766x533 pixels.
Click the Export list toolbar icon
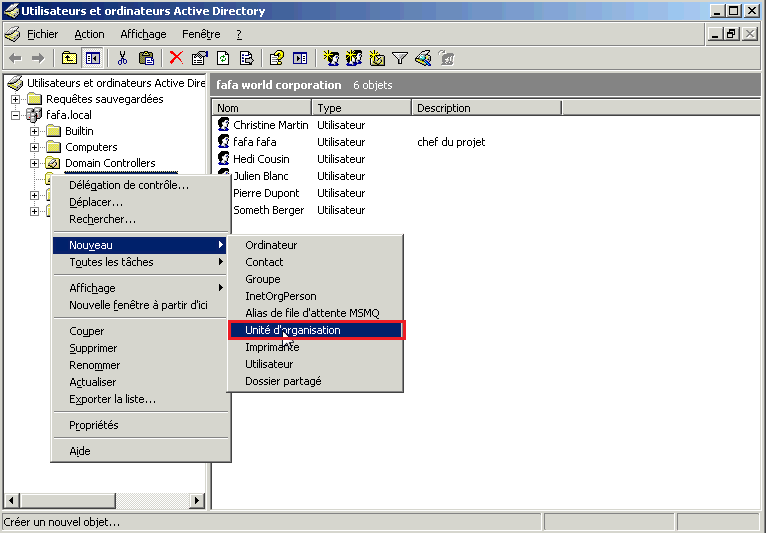(x=247, y=59)
